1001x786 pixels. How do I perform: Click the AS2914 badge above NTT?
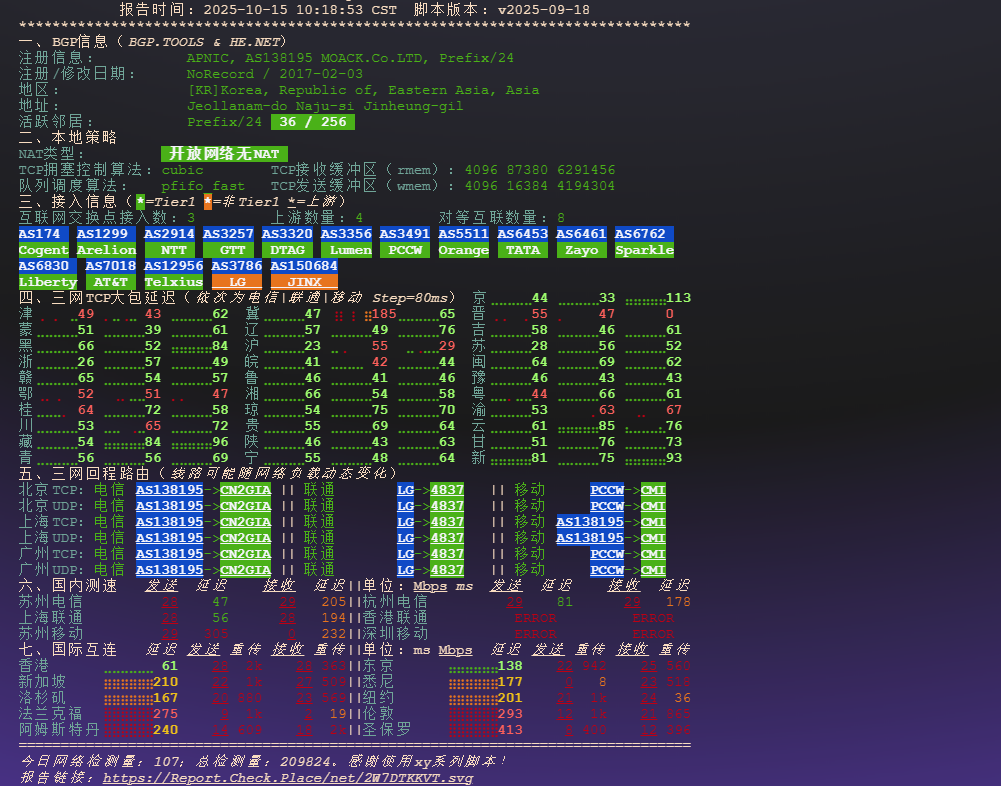169,234
